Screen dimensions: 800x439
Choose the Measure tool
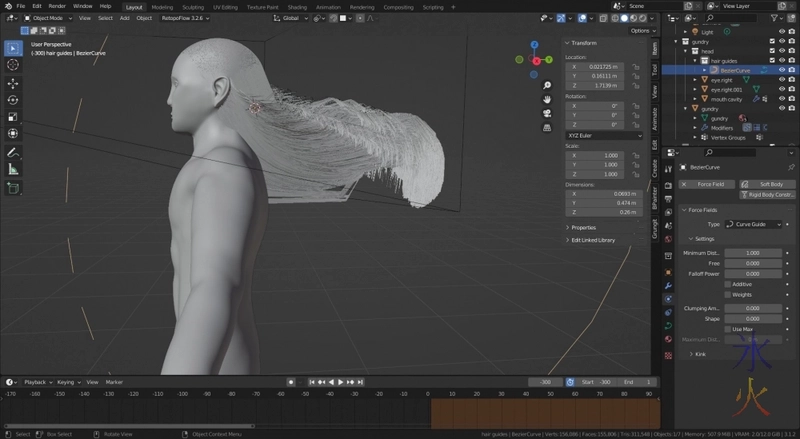pos(13,169)
